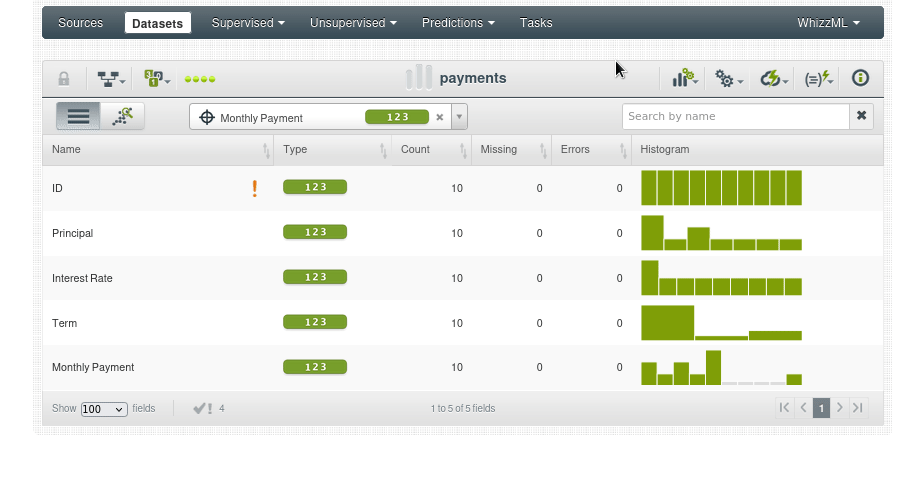Show dataset info panel

pyautogui.click(x=860, y=79)
